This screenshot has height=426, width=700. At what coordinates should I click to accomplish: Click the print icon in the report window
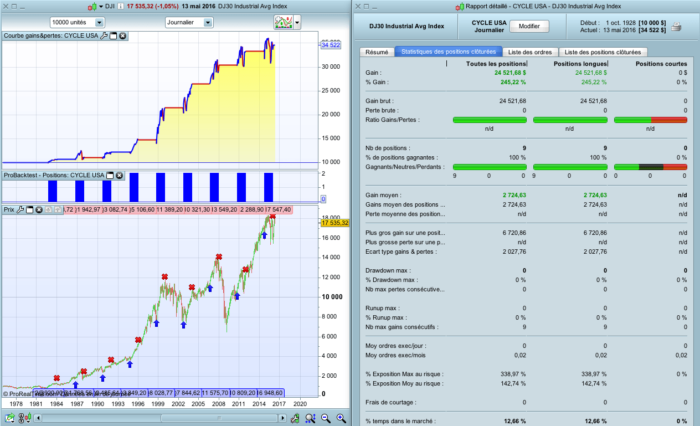point(676,27)
